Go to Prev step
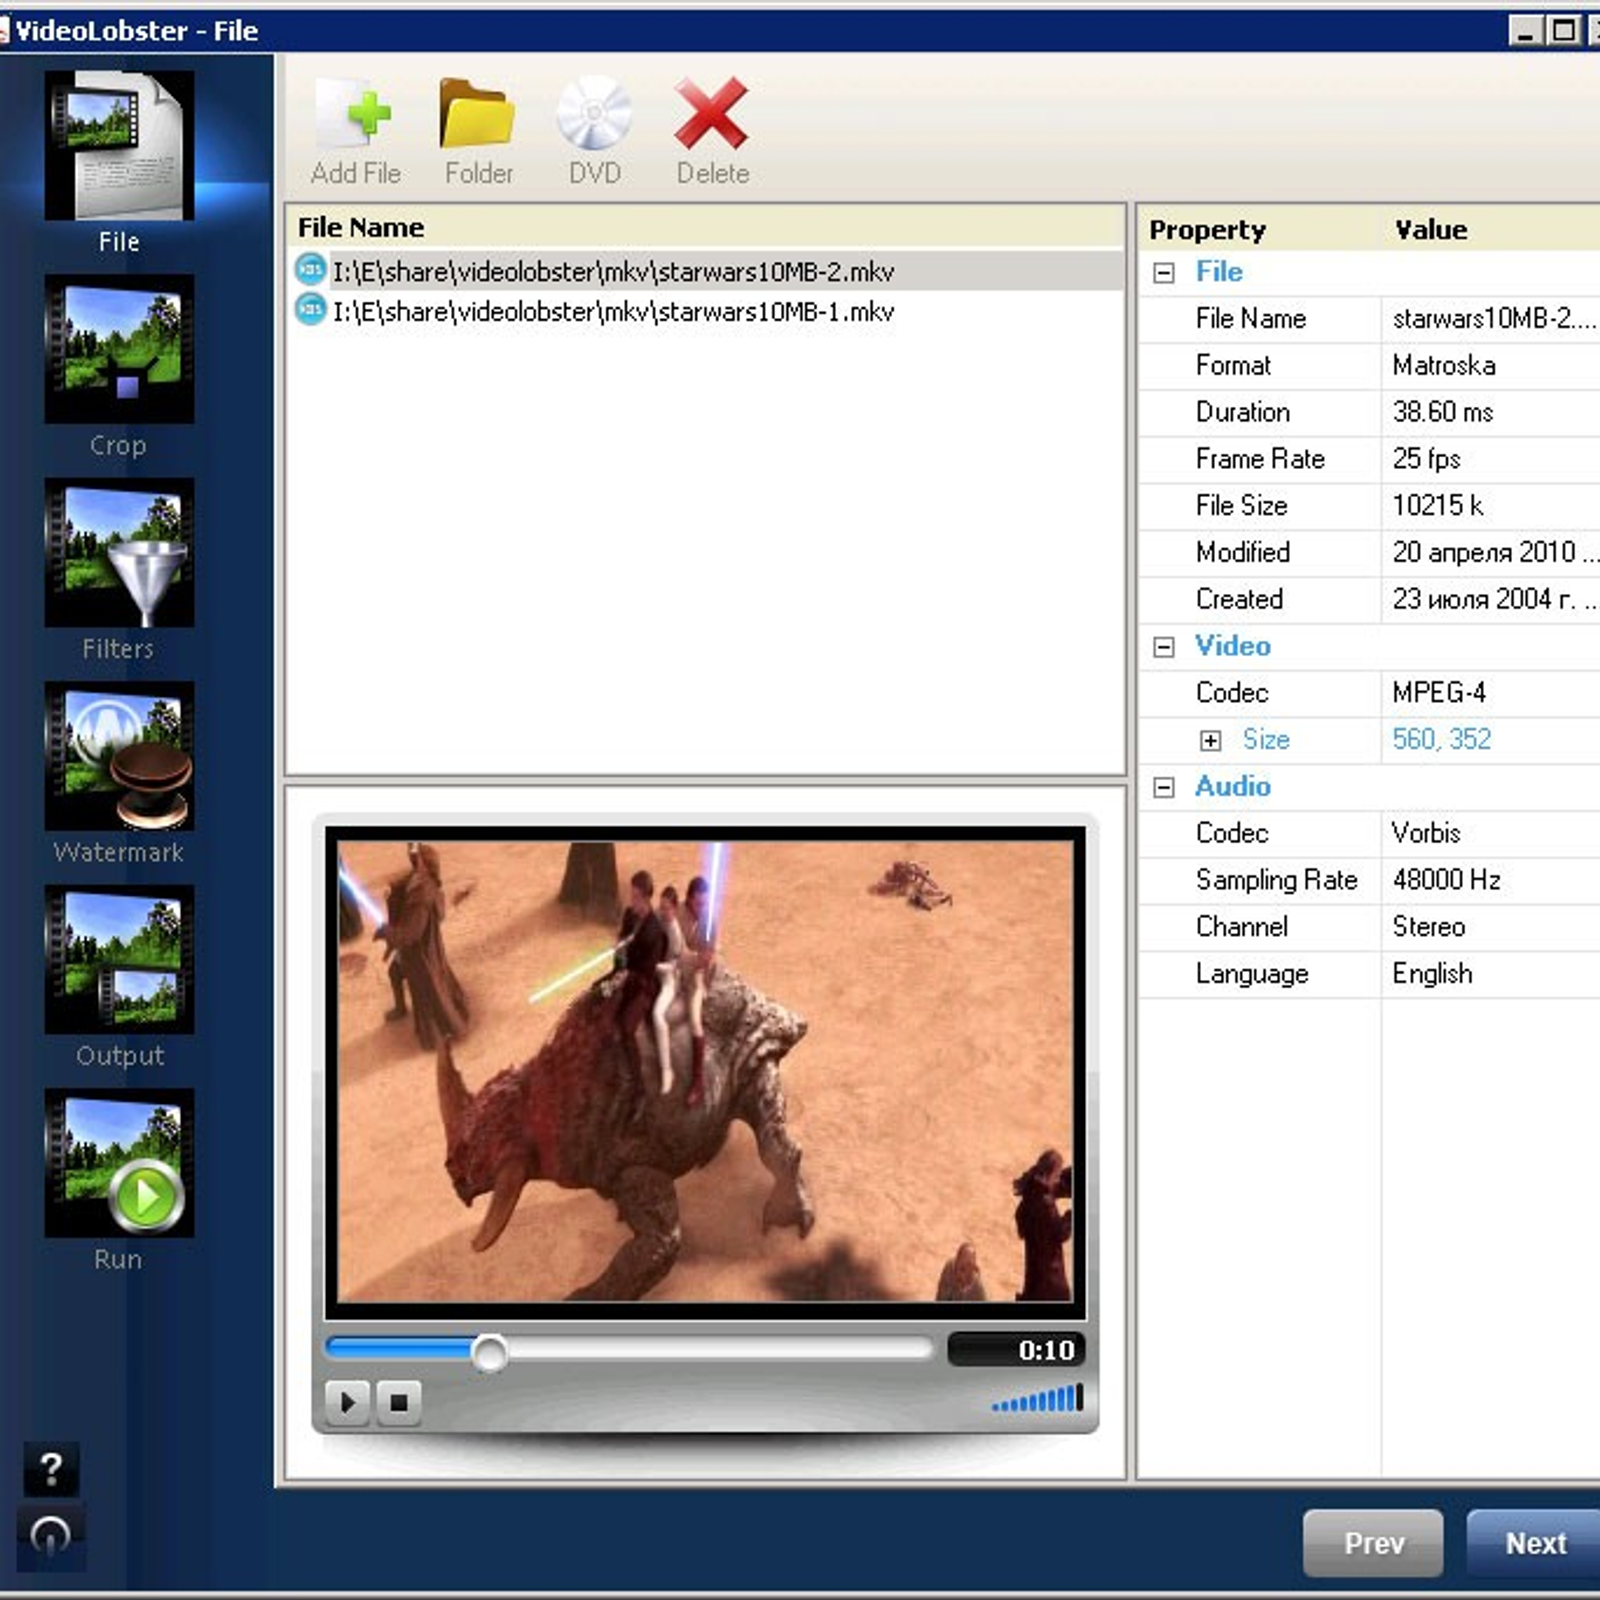This screenshot has height=1600, width=1600. (x=1373, y=1543)
